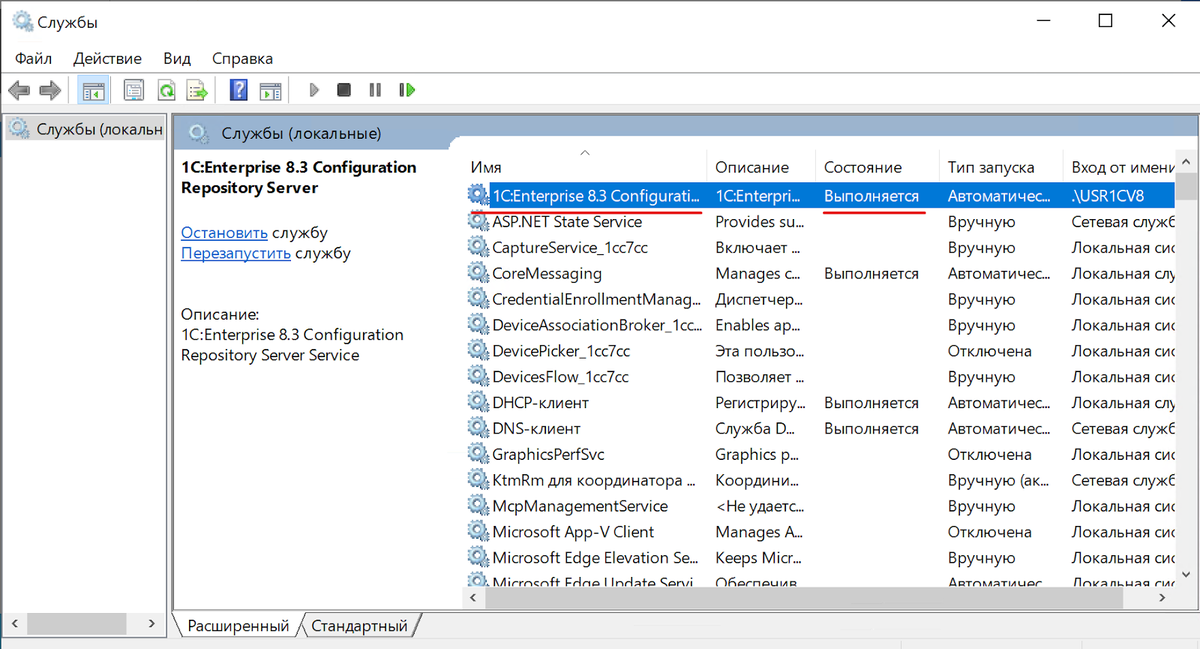Select Microsoft Edge Elevation Se service
The height and width of the screenshot is (649, 1200).
tap(821, 558)
